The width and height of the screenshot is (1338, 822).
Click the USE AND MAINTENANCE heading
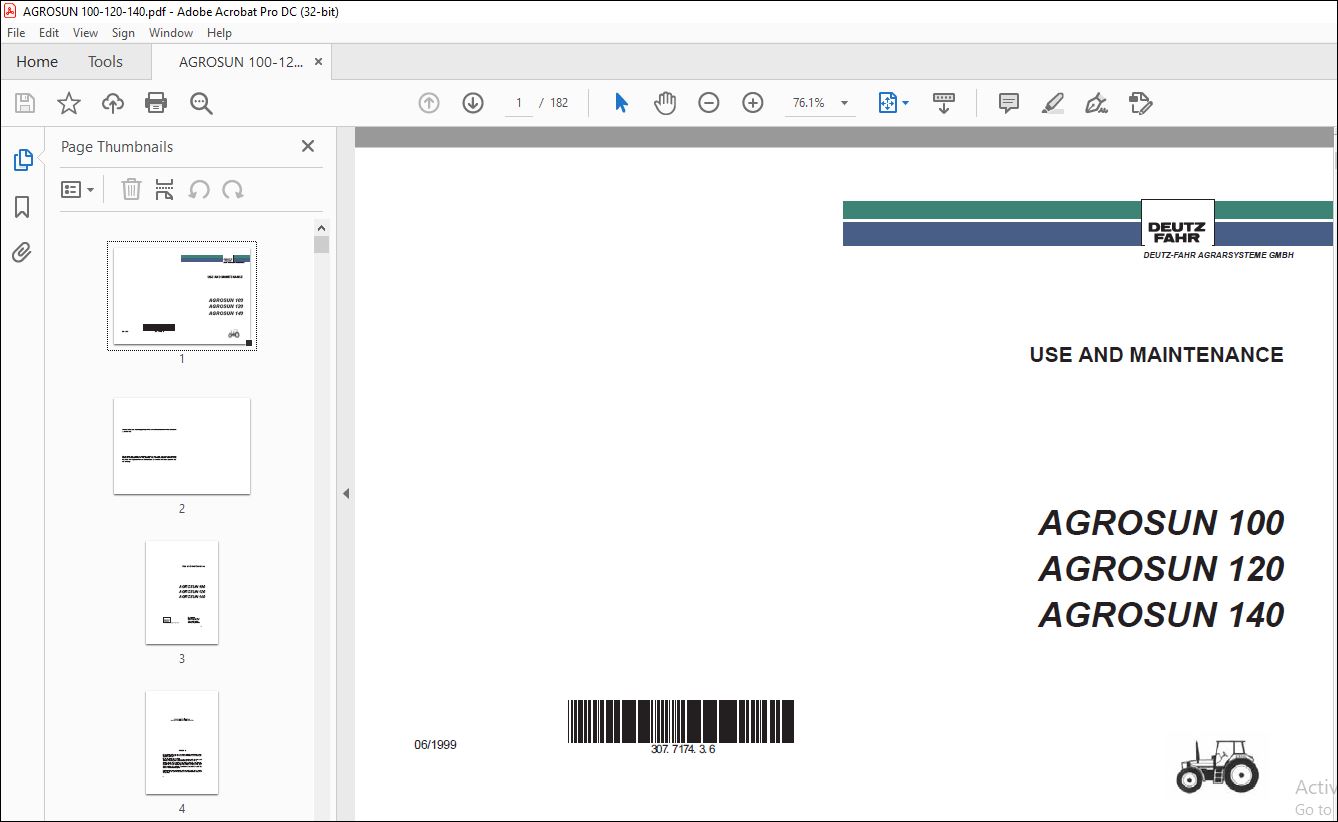[1156, 355]
